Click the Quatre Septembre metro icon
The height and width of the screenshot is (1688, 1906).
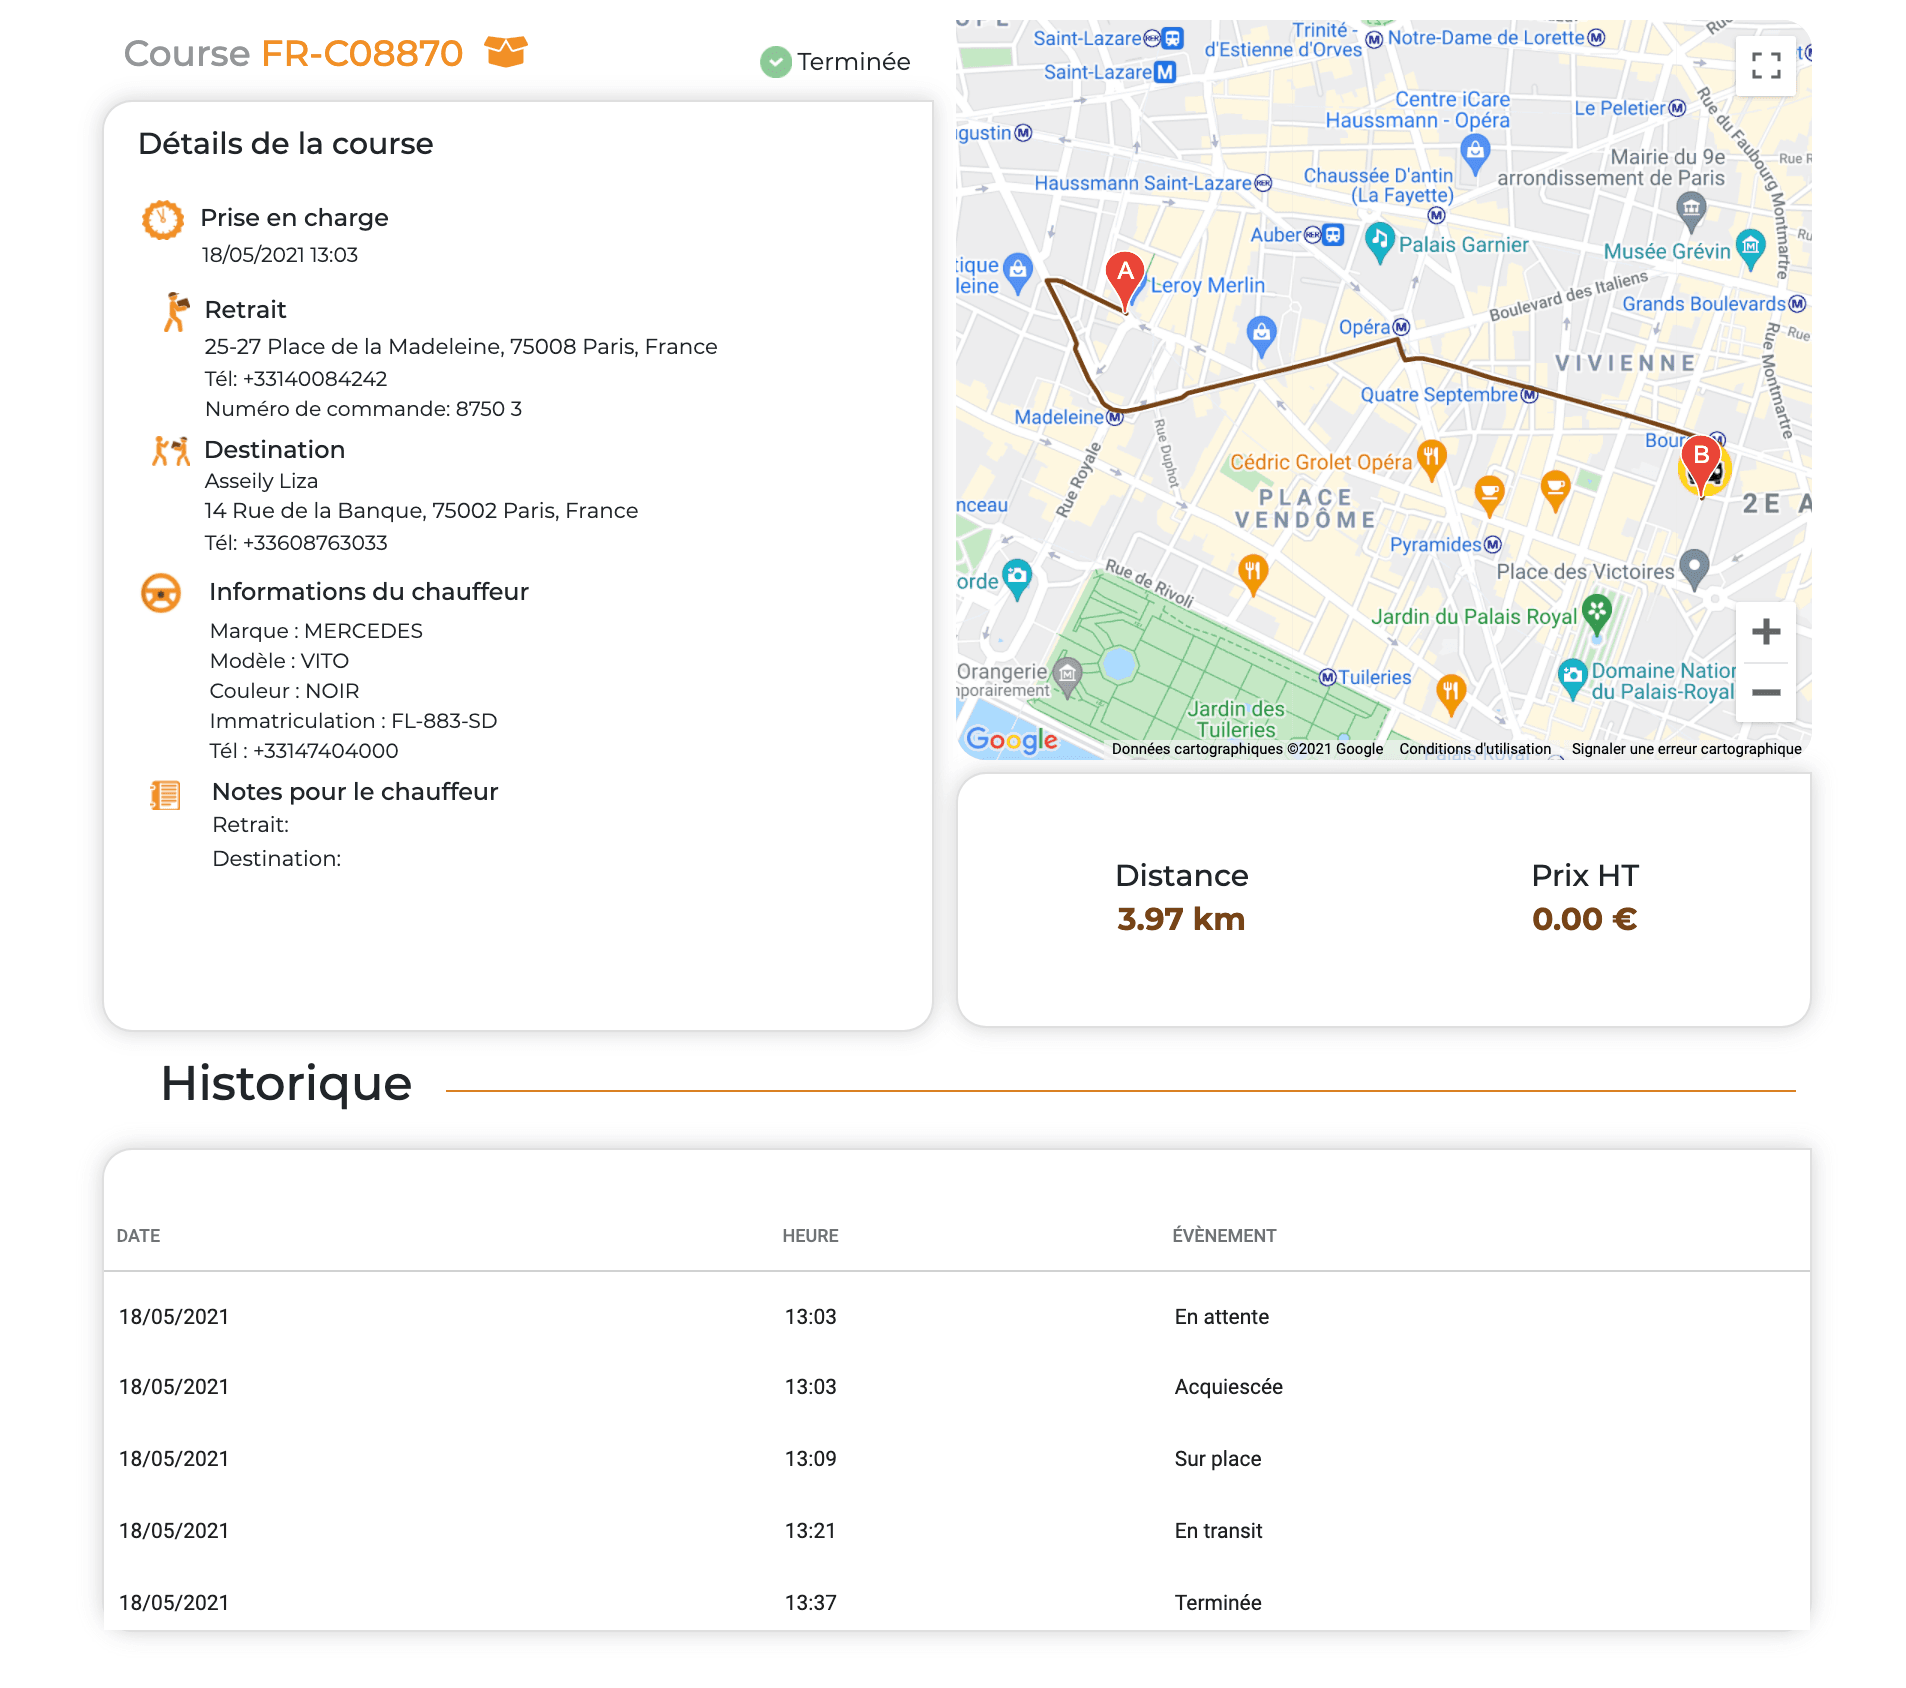click(1529, 394)
